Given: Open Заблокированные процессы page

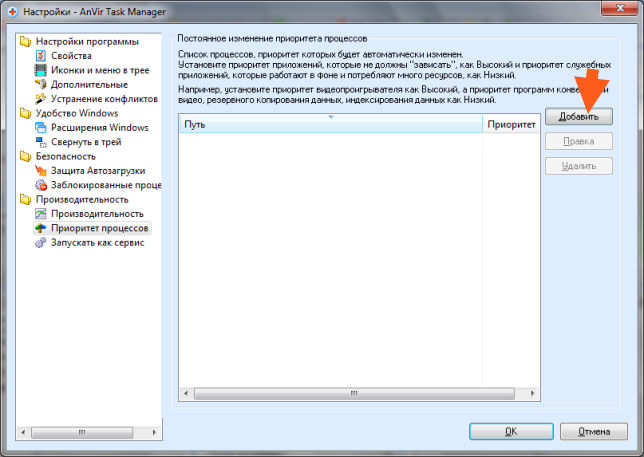Looking at the screenshot, I should coord(106,185).
